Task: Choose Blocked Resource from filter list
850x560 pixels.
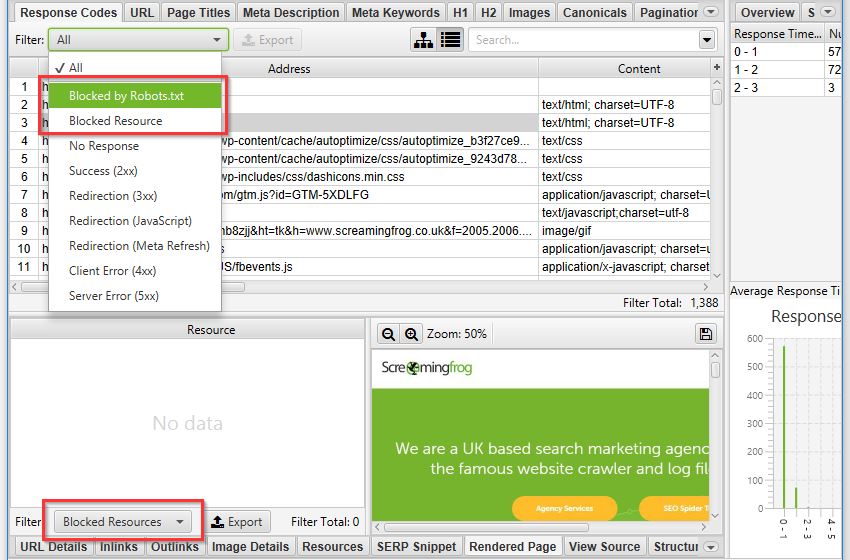Action: (115, 121)
